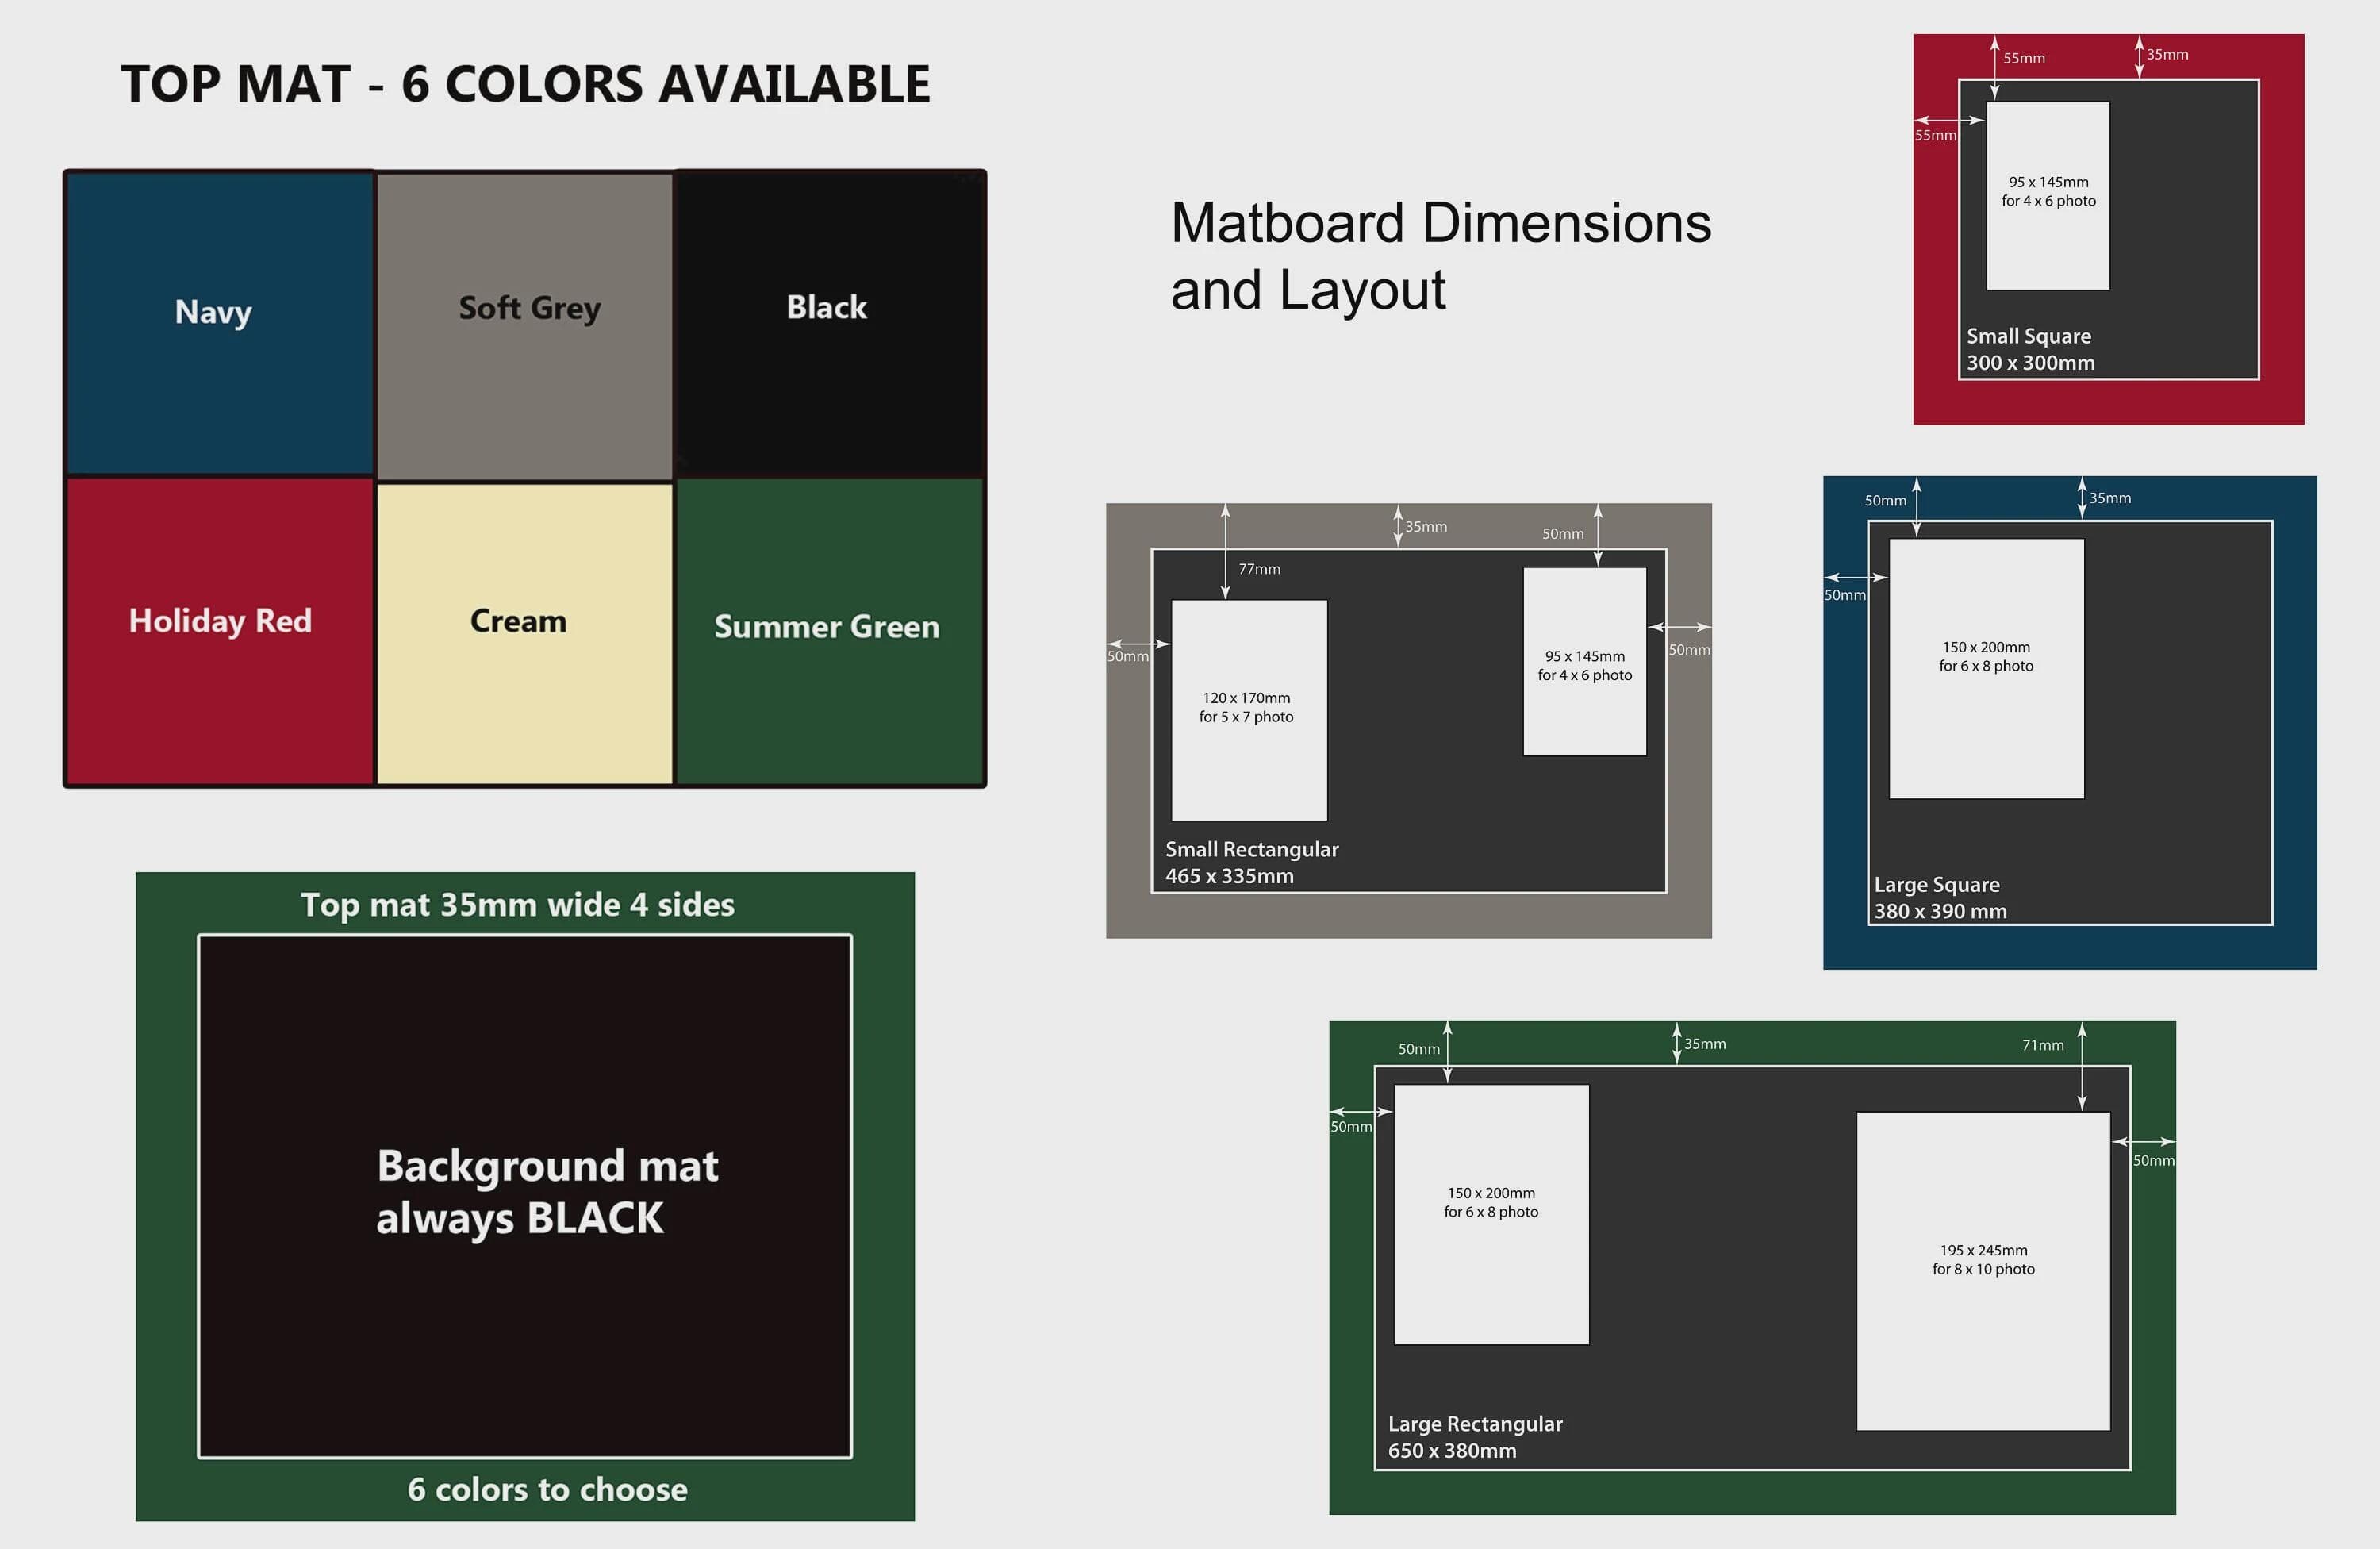Click the '77mm' measurement in Small Rectangular
2380x1549 pixels.
click(1259, 569)
